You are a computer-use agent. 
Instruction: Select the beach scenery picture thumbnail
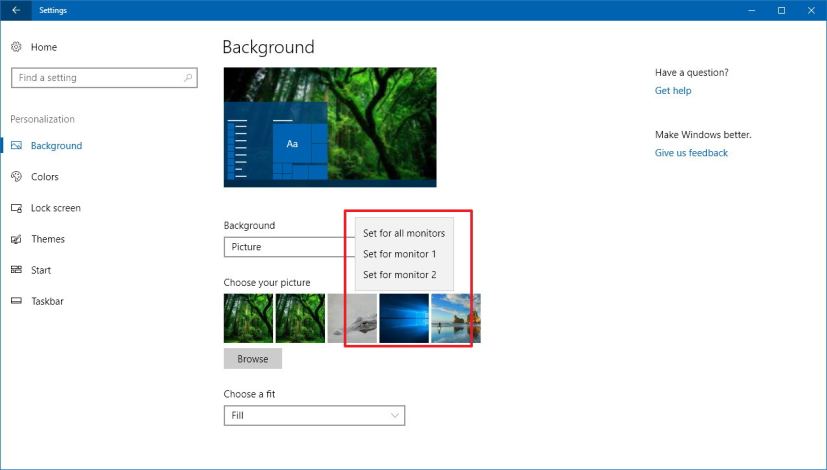coord(456,318)
